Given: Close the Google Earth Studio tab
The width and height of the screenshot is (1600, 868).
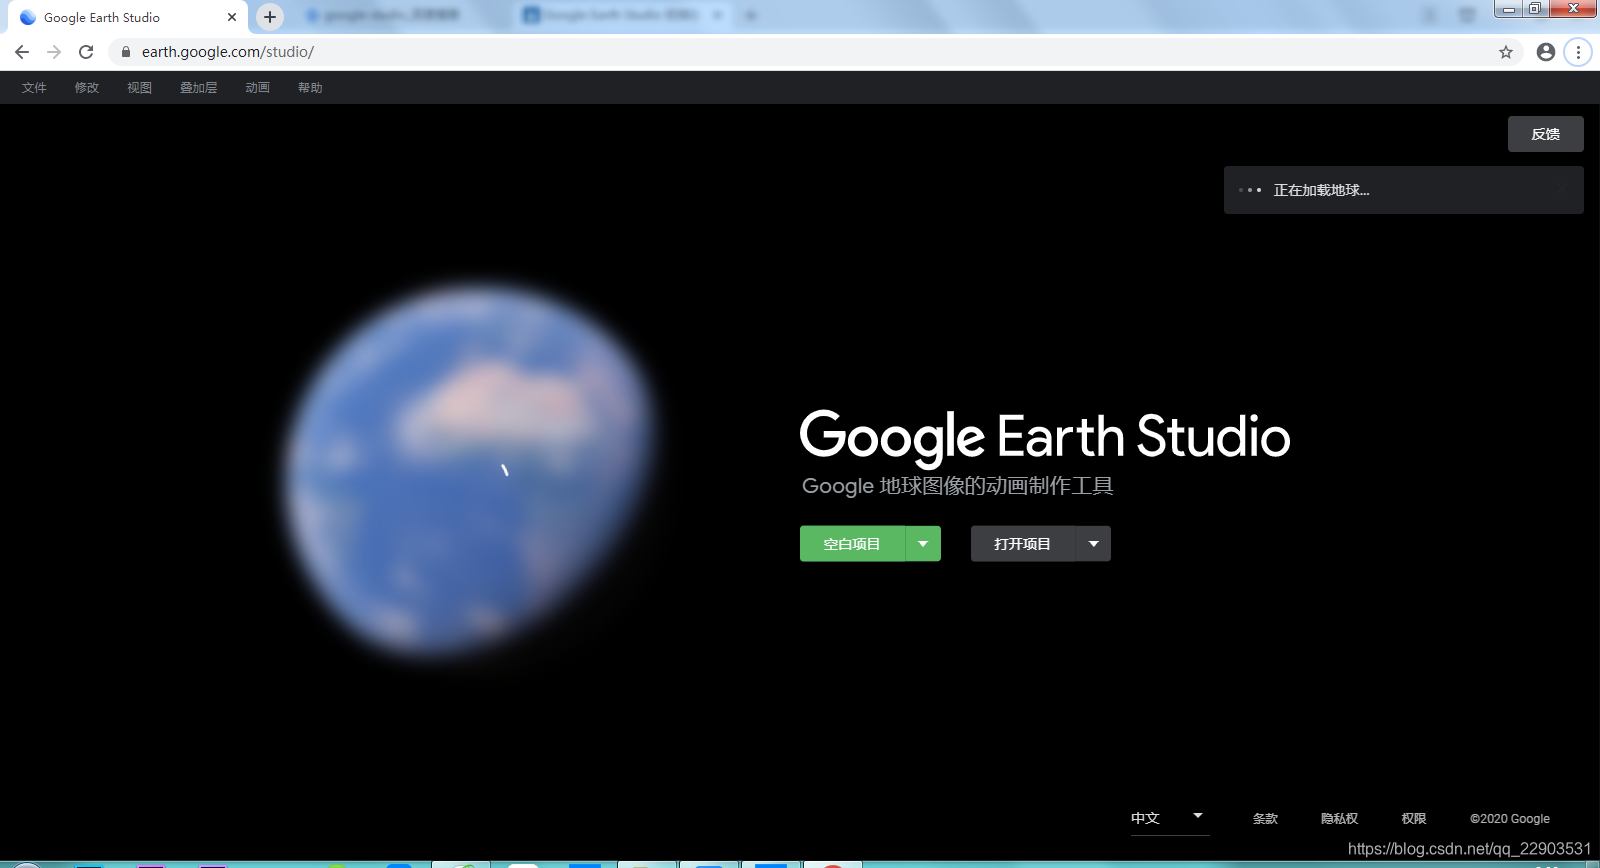Looking at the screenshot, I should tap(232, 17).
